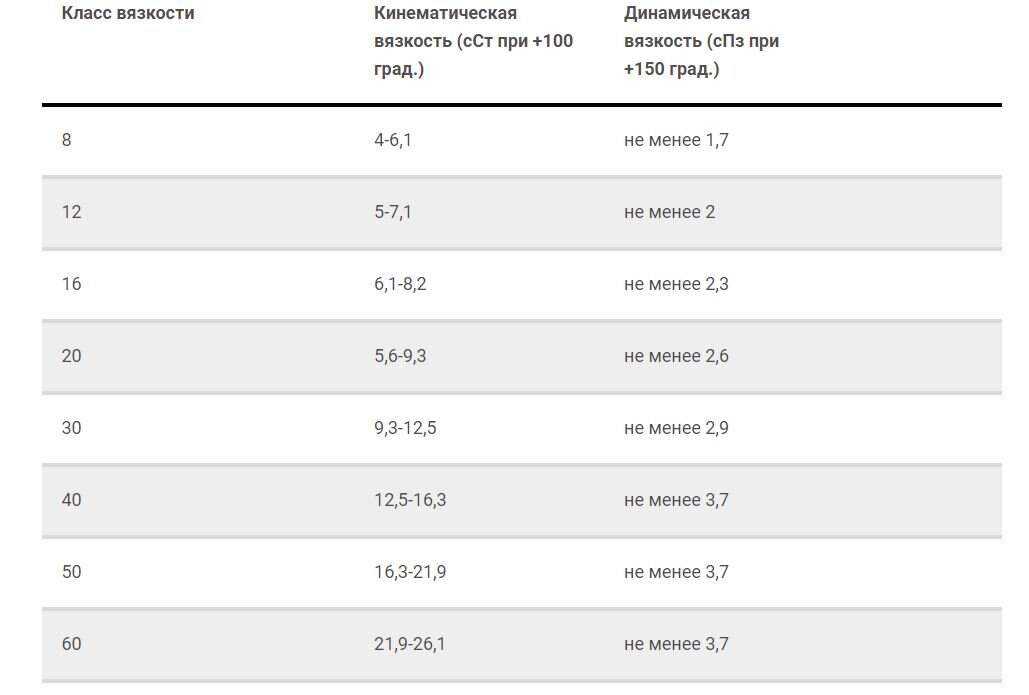This screenshot has width=1029, height=695.
Task: Click the kinematic value "6,1-8,2"
Action: [x=400, y=284]
